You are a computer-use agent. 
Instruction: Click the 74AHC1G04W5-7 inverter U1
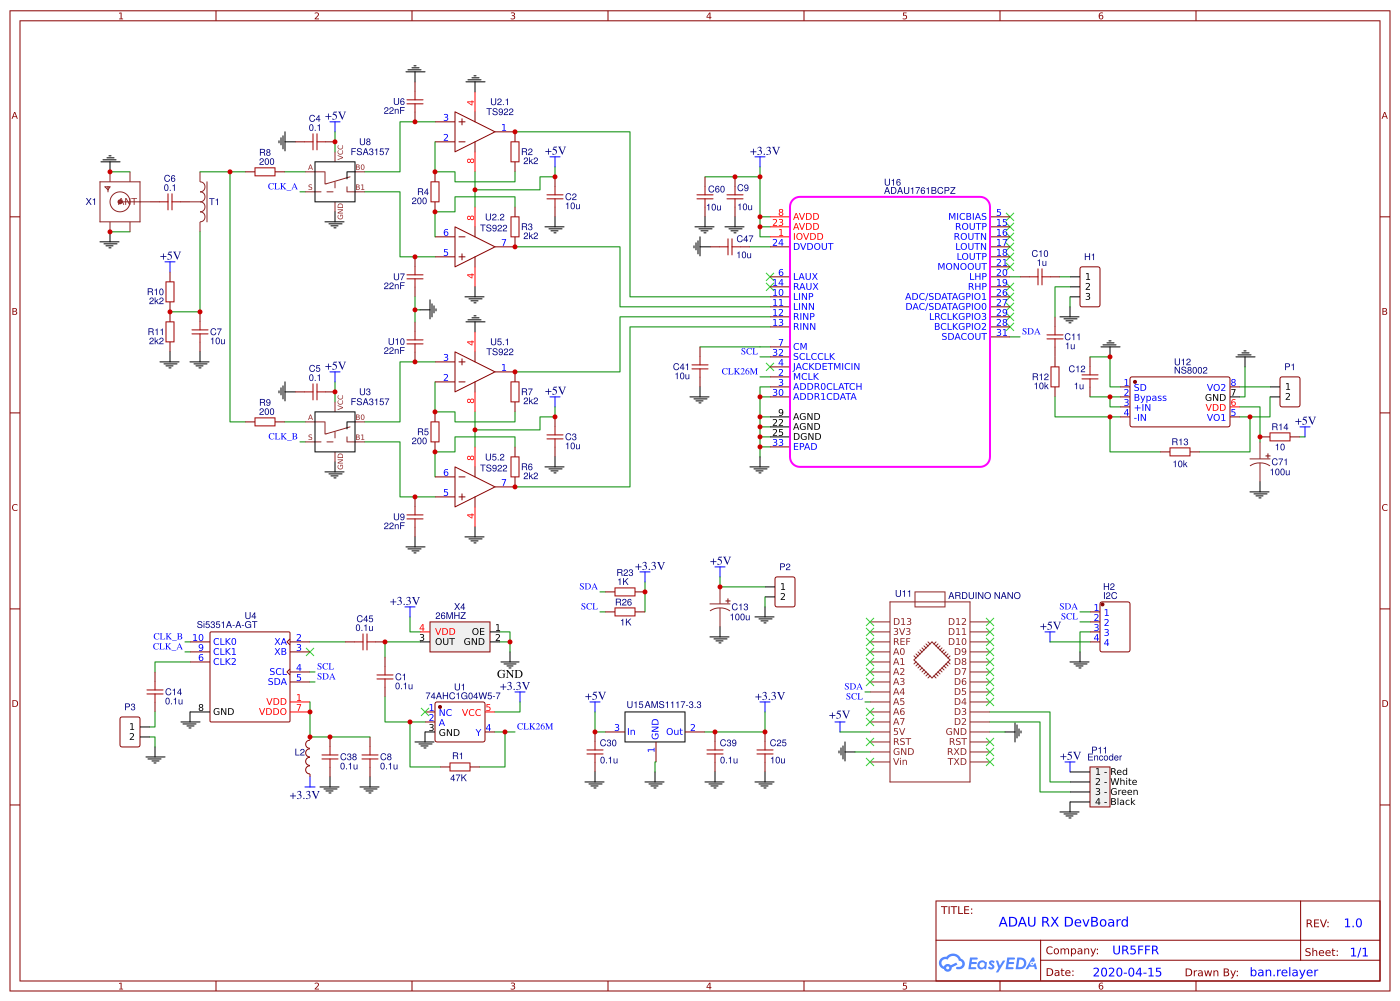pos(460,722)
